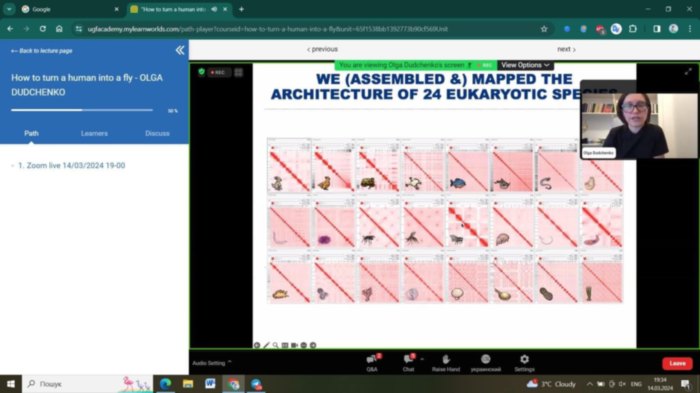Mute the audio on the lecture tab

coord(214,9)
